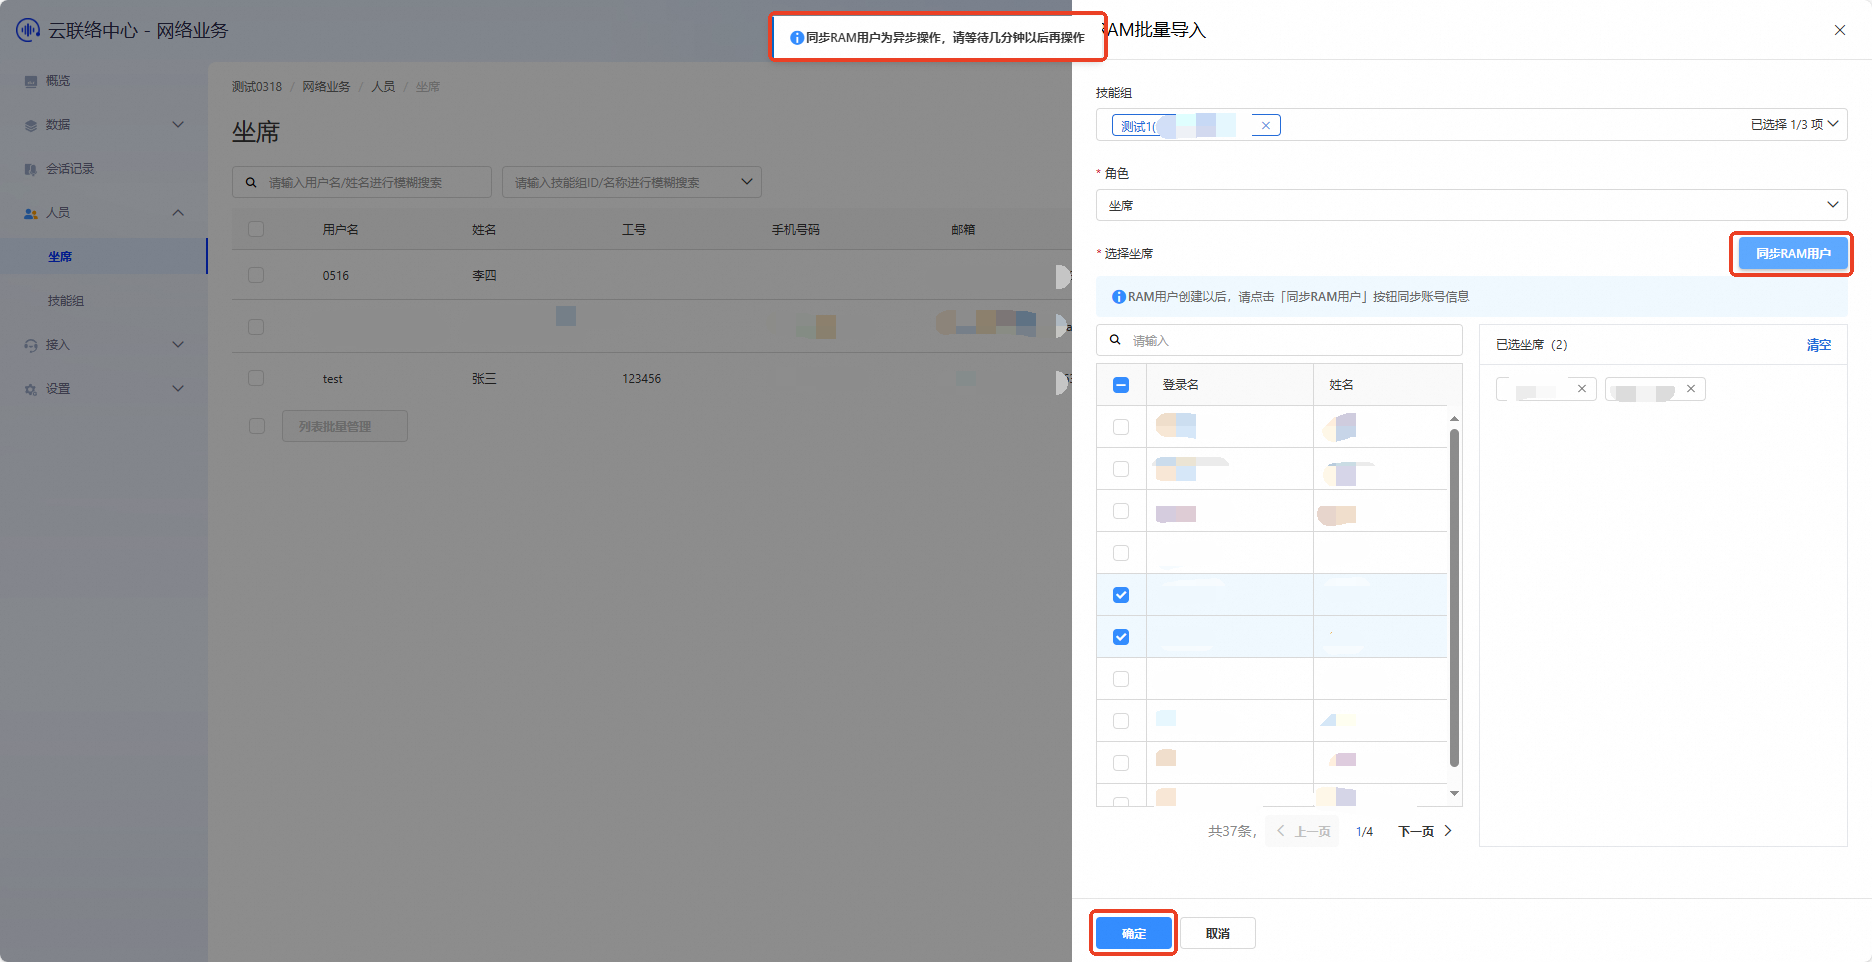
Task: Focus the 用户名/姓名 fuzzy search field
Action: [362, 182]
